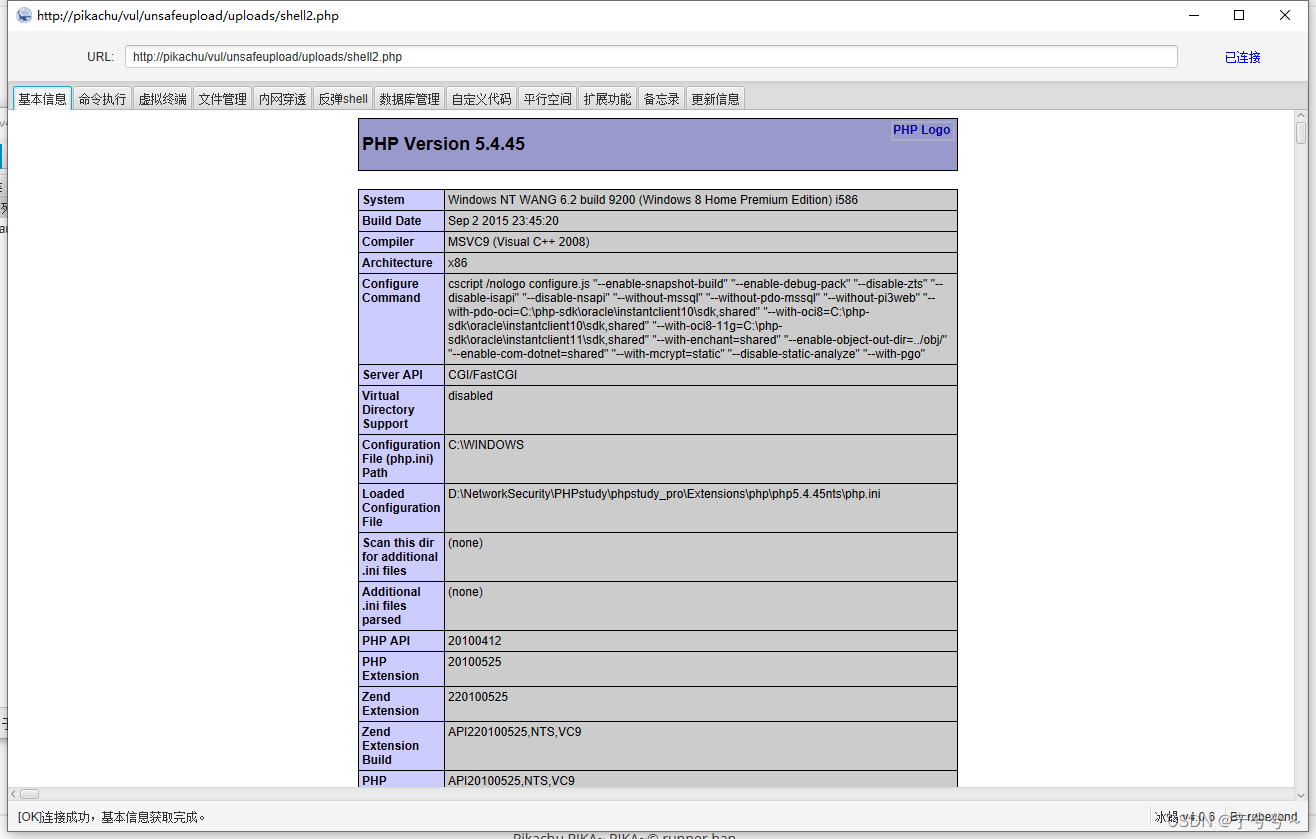Image resolution: width=1316 pixels, height=839 pixels.
Task: Open the 自定义代码 tab
Action: 481,99
